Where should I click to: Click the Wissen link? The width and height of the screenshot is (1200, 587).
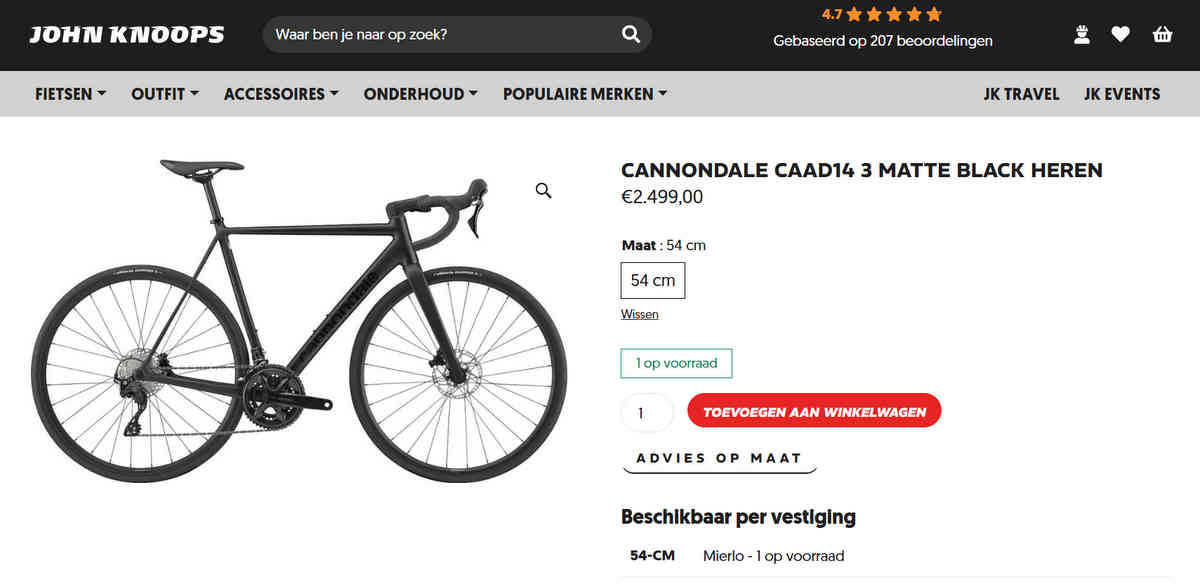[x=640, y=314]
